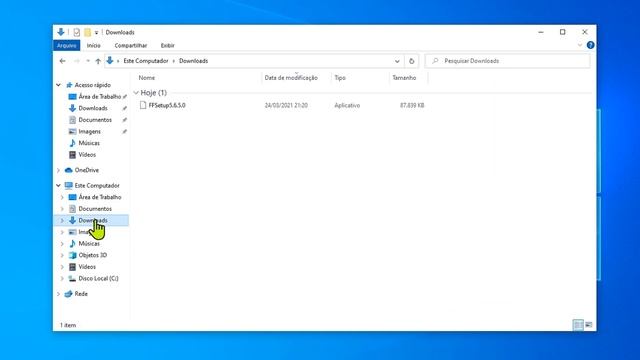
Task: Open pinned Imagens under Acesso rápido
Action: click(89, 131)
